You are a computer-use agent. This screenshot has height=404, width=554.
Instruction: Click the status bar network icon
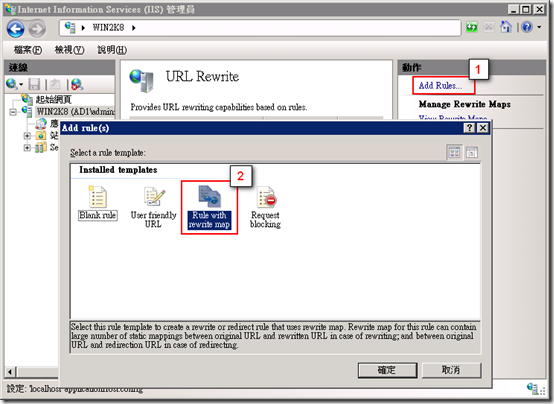click(532, 388)
